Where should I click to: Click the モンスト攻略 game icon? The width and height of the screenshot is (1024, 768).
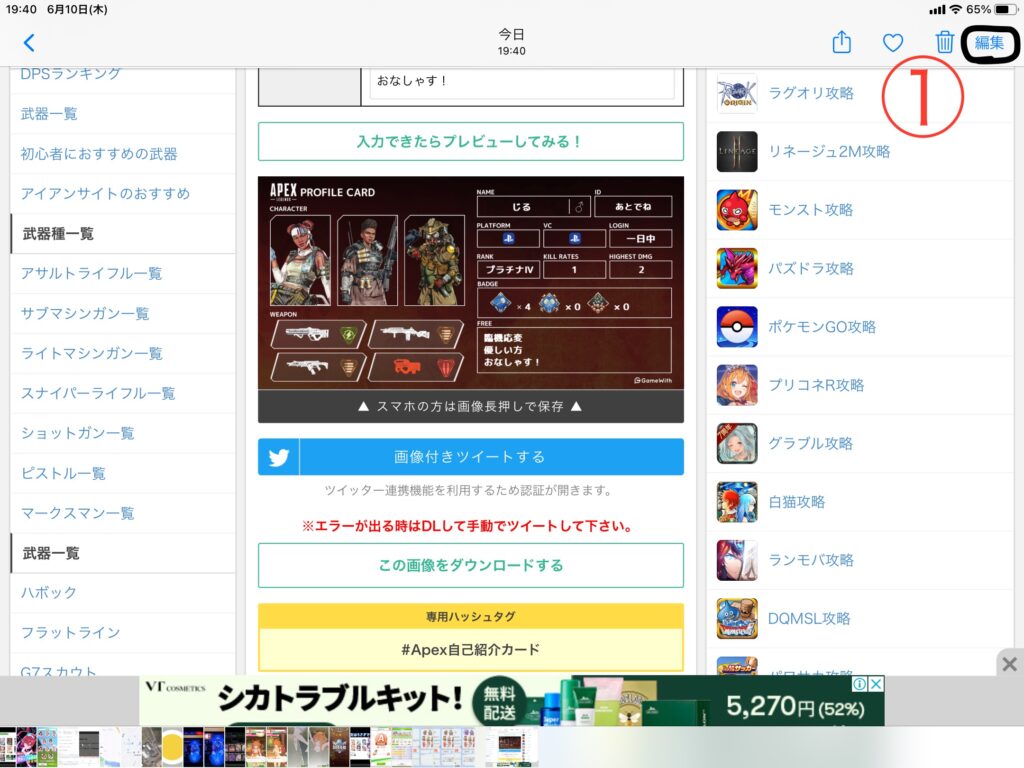737,210
